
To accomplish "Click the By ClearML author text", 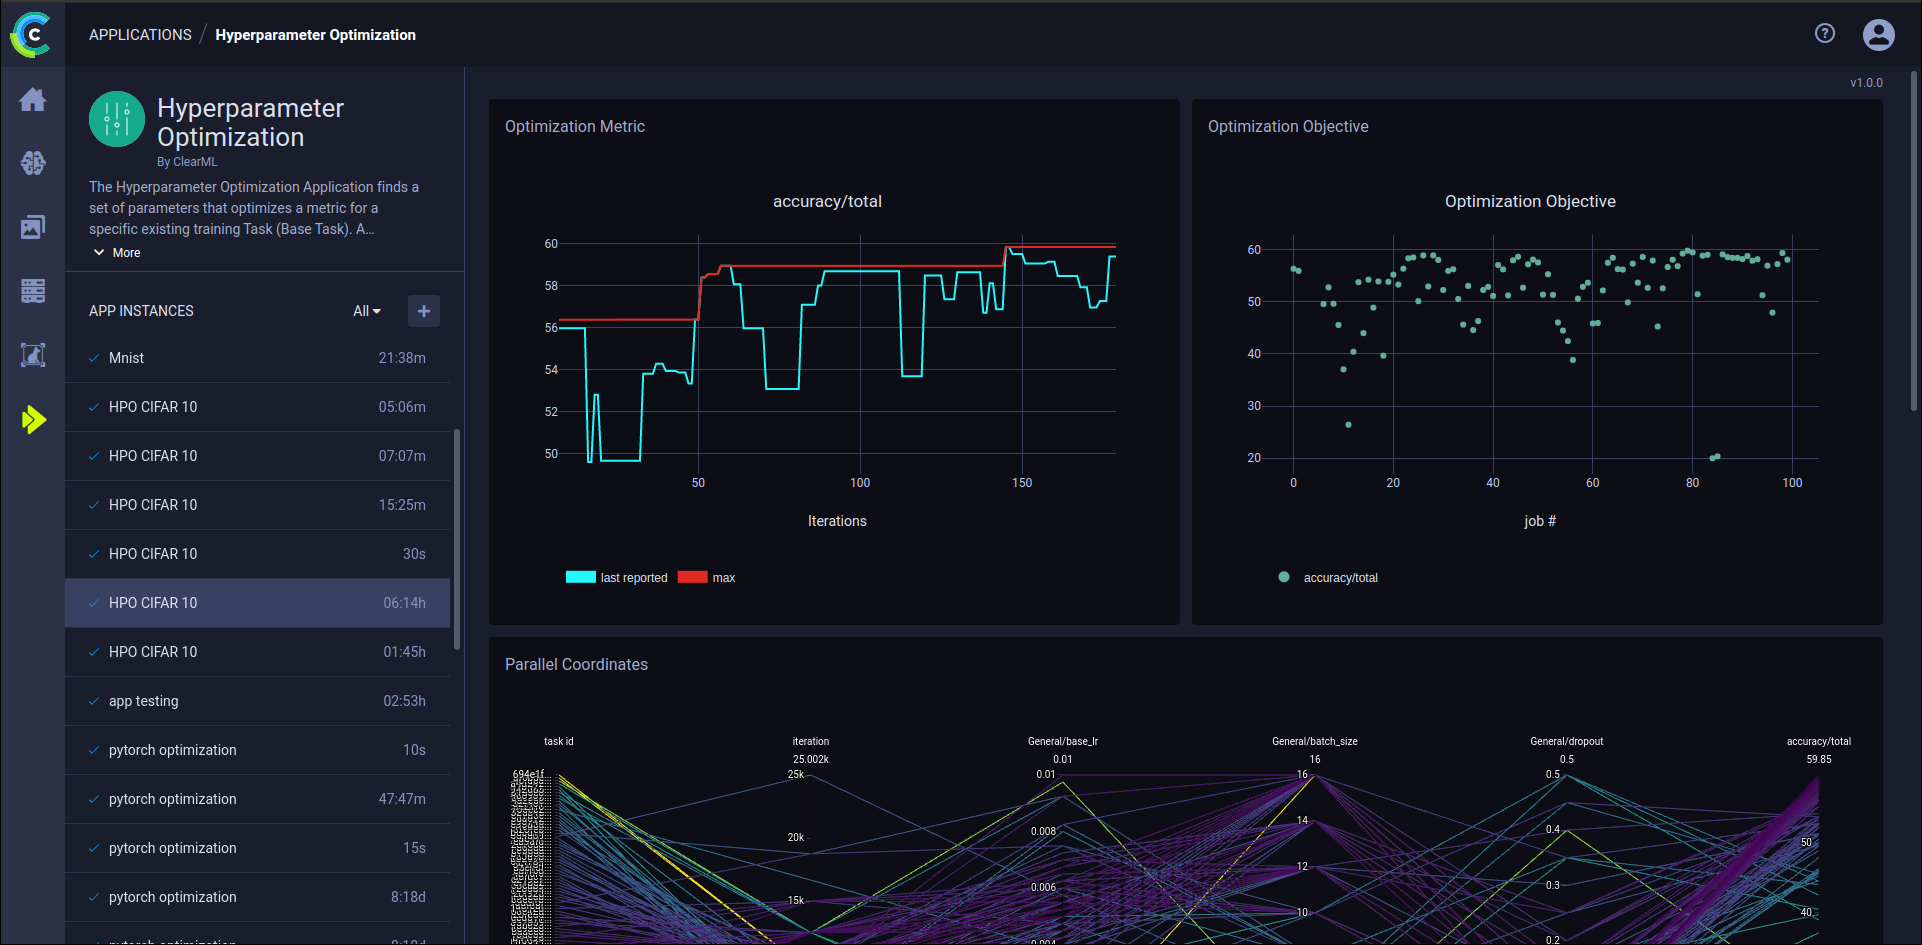I will 187,162.
